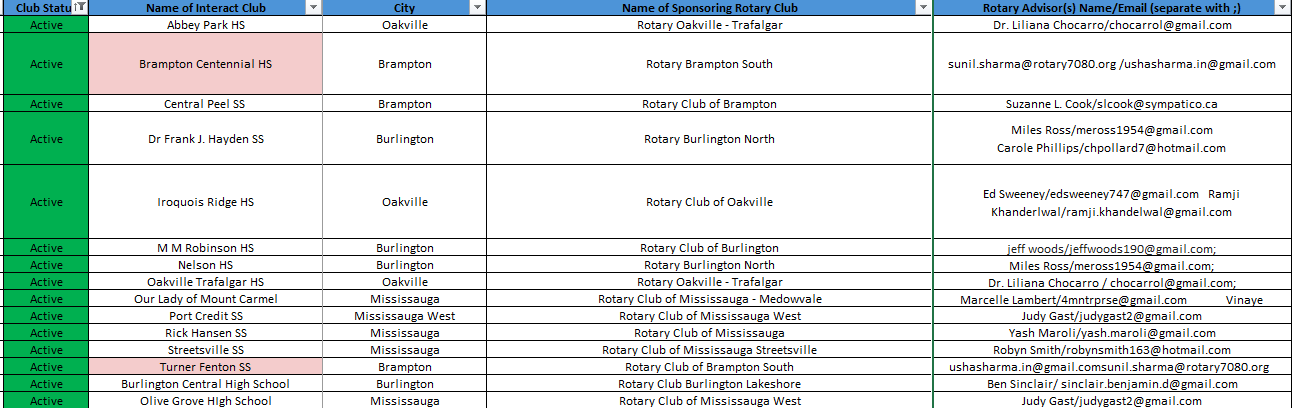The width and height of the screenshot is (1292, 408).
Task: Select the Mississauga West city cell
Action: tap(404, 316)
